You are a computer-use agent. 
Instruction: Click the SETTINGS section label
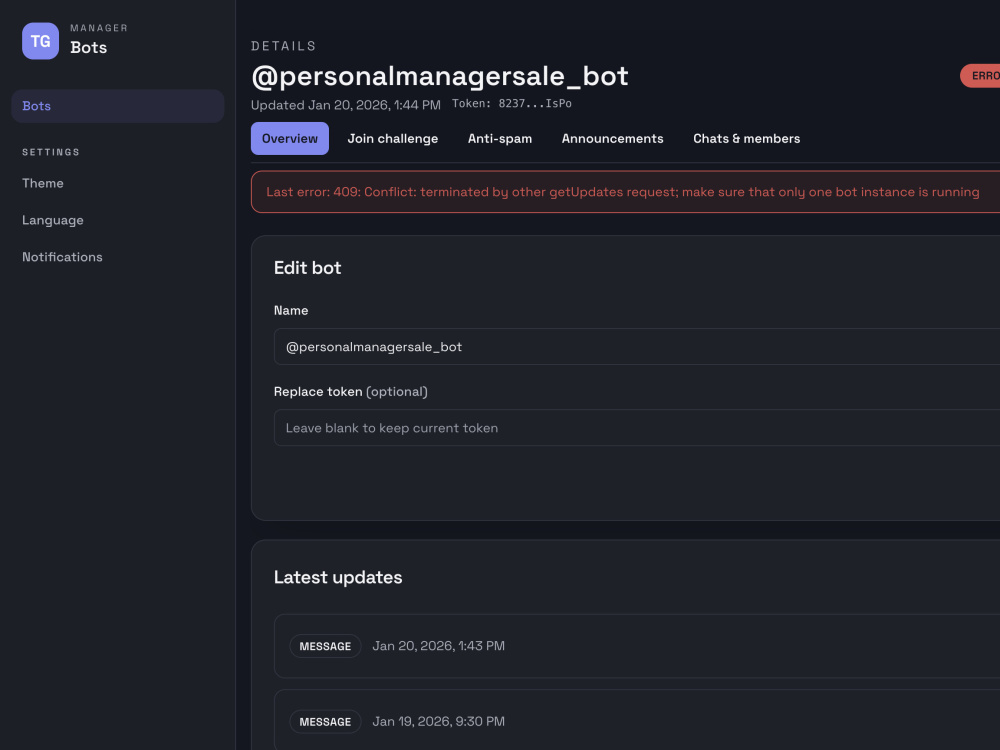click(51, 152)
